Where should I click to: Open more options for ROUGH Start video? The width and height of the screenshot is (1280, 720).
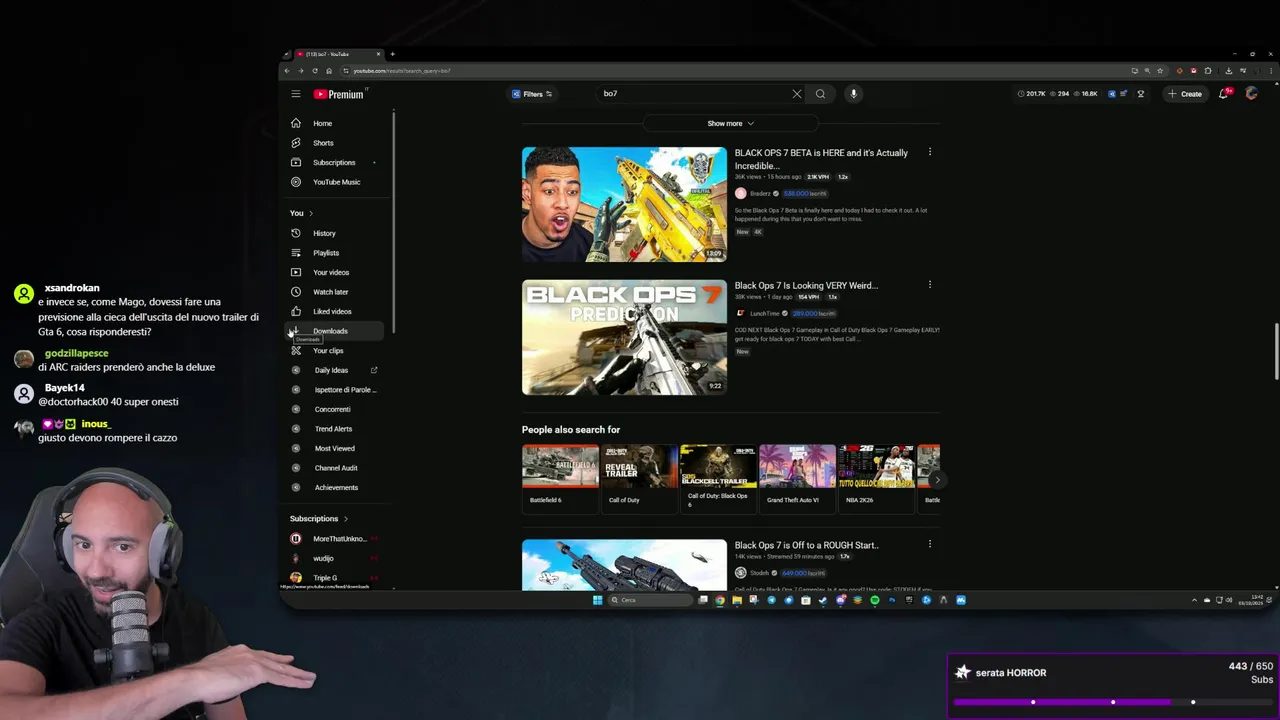[930, 544]
